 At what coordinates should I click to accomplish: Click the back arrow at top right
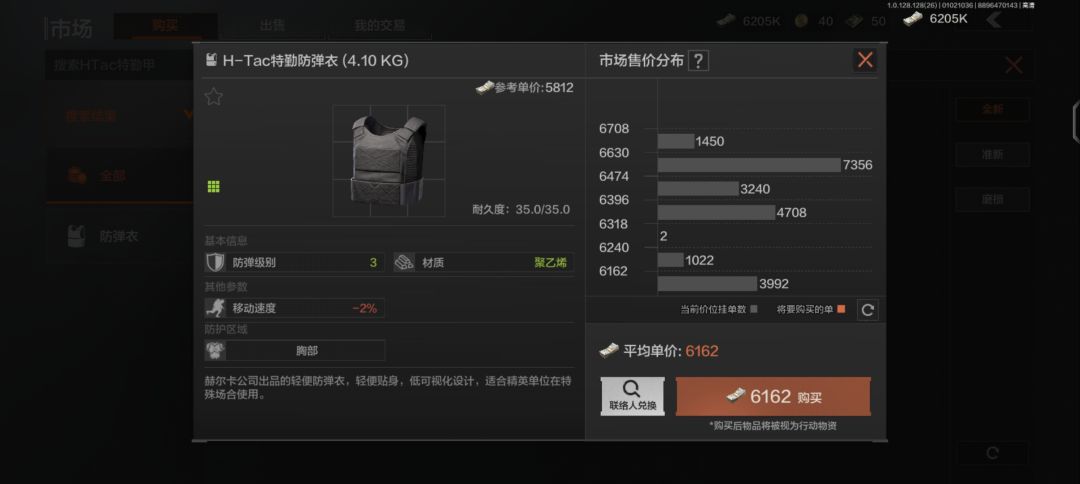pos(993,20)
